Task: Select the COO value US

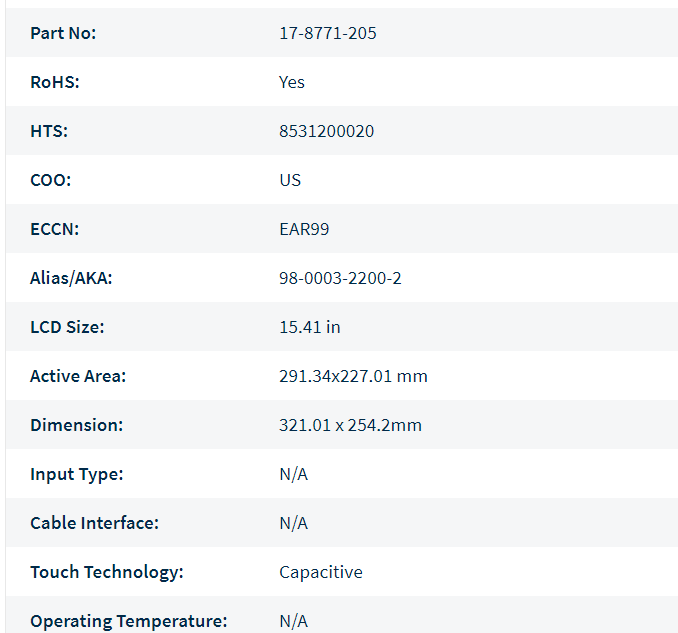Action: [290, 180]
